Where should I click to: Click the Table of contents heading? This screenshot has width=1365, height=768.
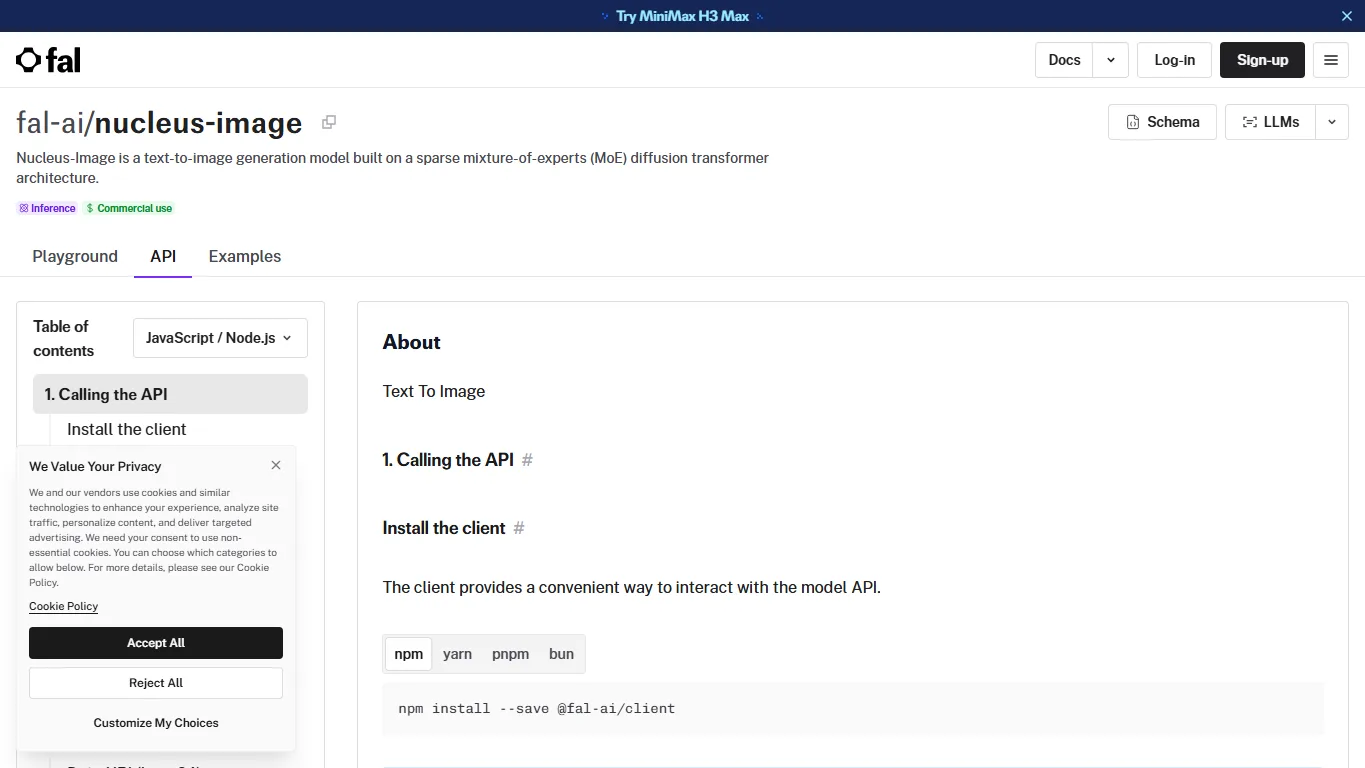63,338
